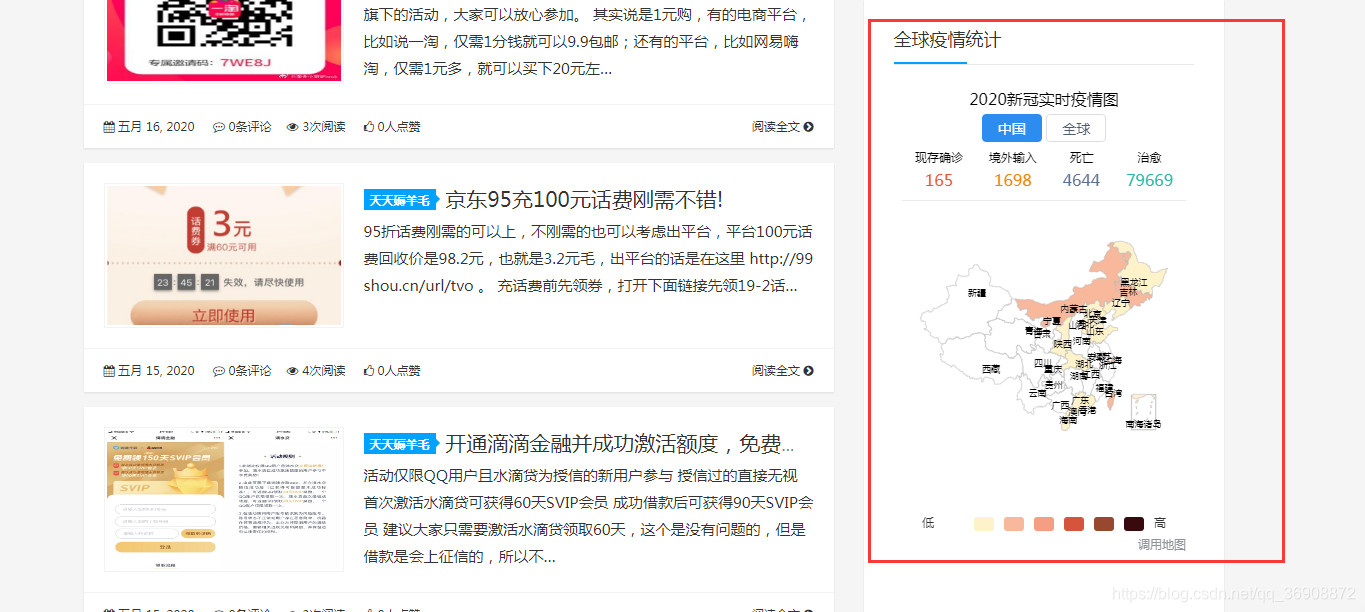Click 全球疫情统计 widget heading
This screenshot has height=612, width=1365.
pos(947,40)
